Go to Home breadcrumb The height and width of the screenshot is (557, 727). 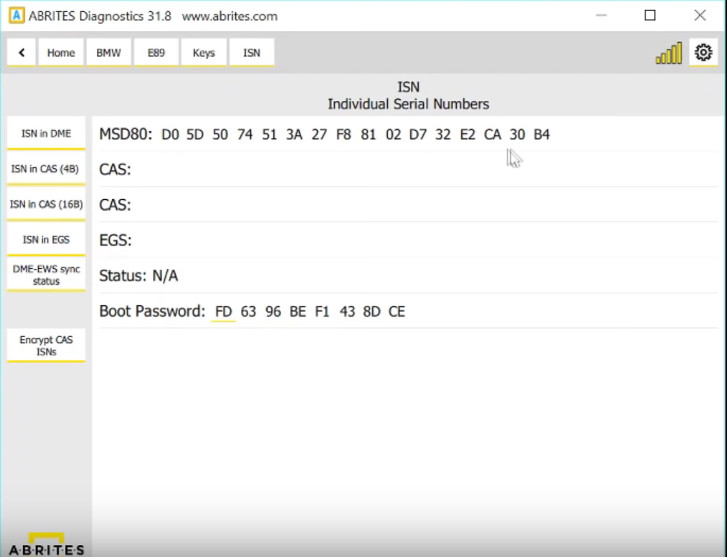pos(61,52)
